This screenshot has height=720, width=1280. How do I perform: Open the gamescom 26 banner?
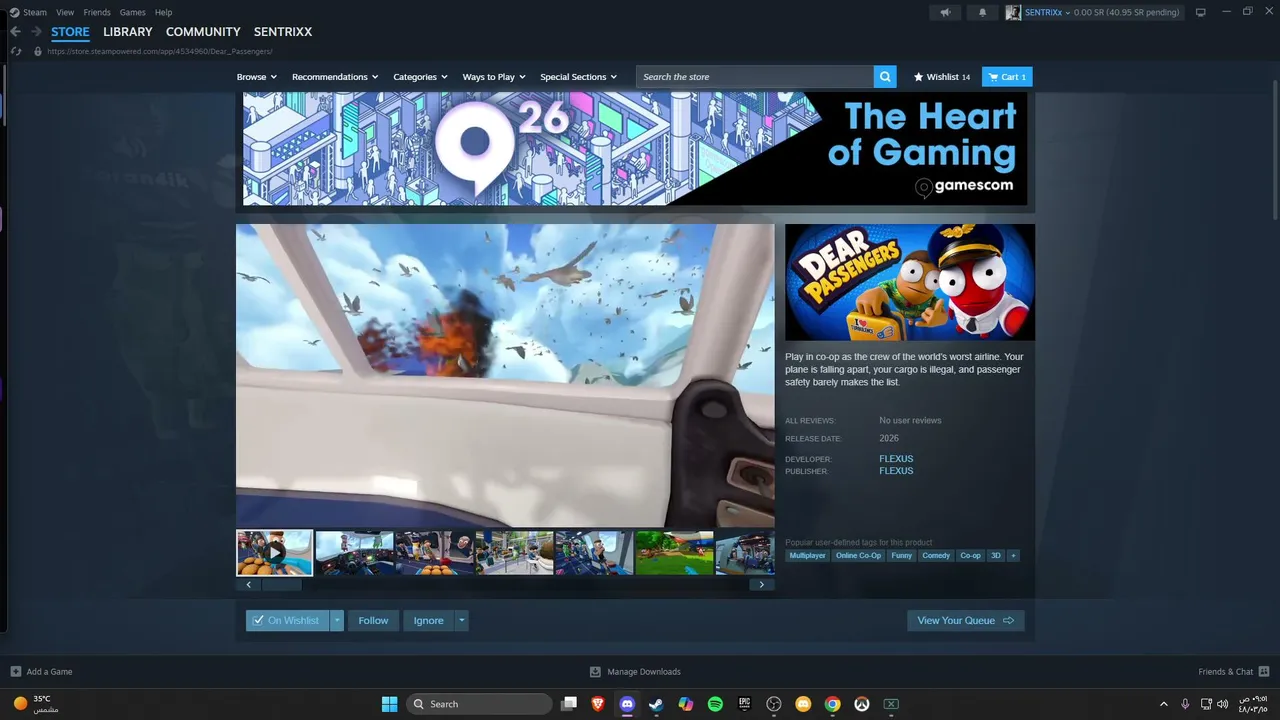[635, 149]
